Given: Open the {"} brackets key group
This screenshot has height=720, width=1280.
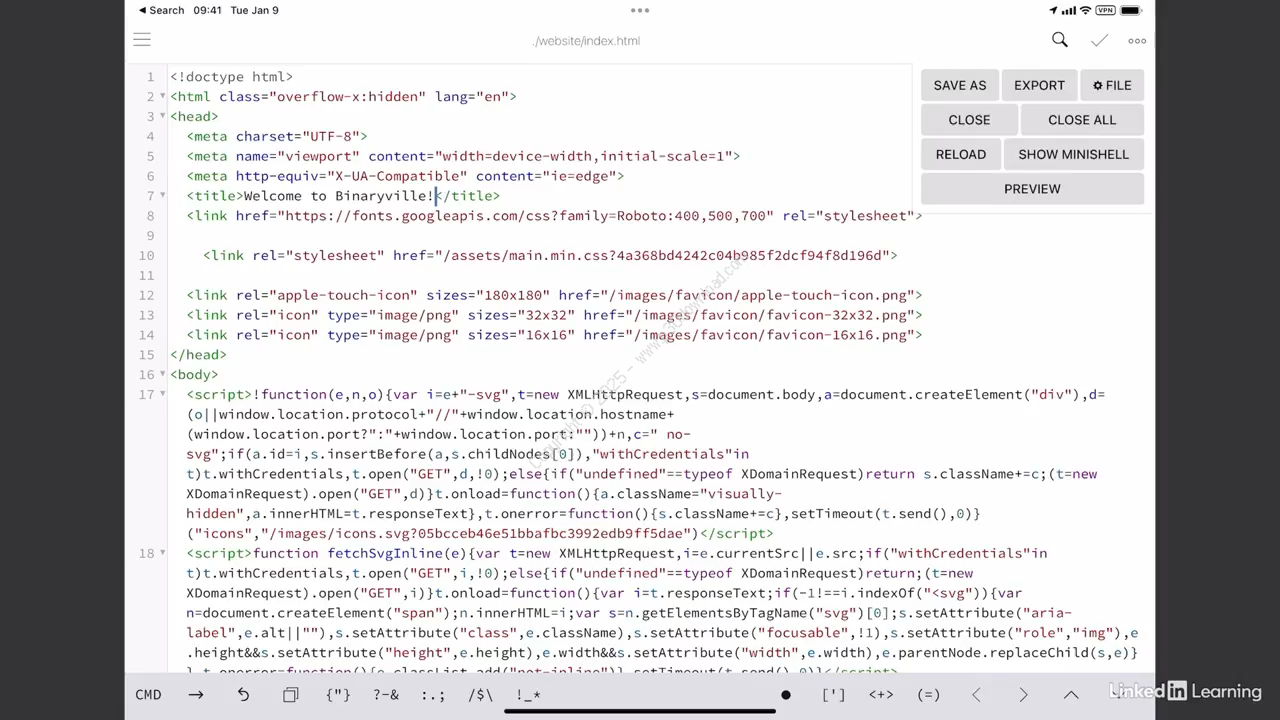Looking at the screenshot, I should [338, 695].
